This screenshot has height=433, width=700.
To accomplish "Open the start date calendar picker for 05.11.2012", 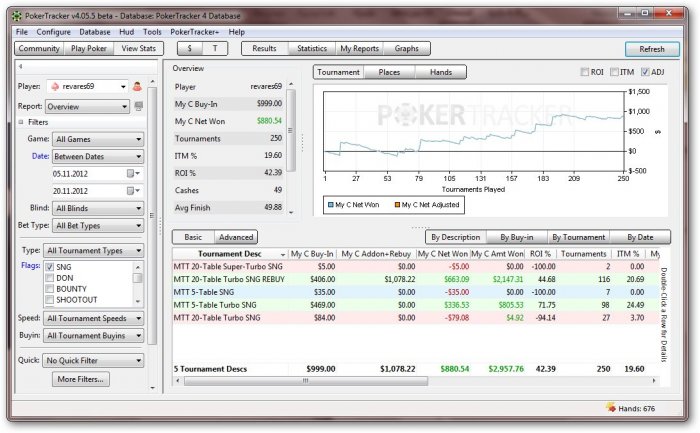I will 133,173.
